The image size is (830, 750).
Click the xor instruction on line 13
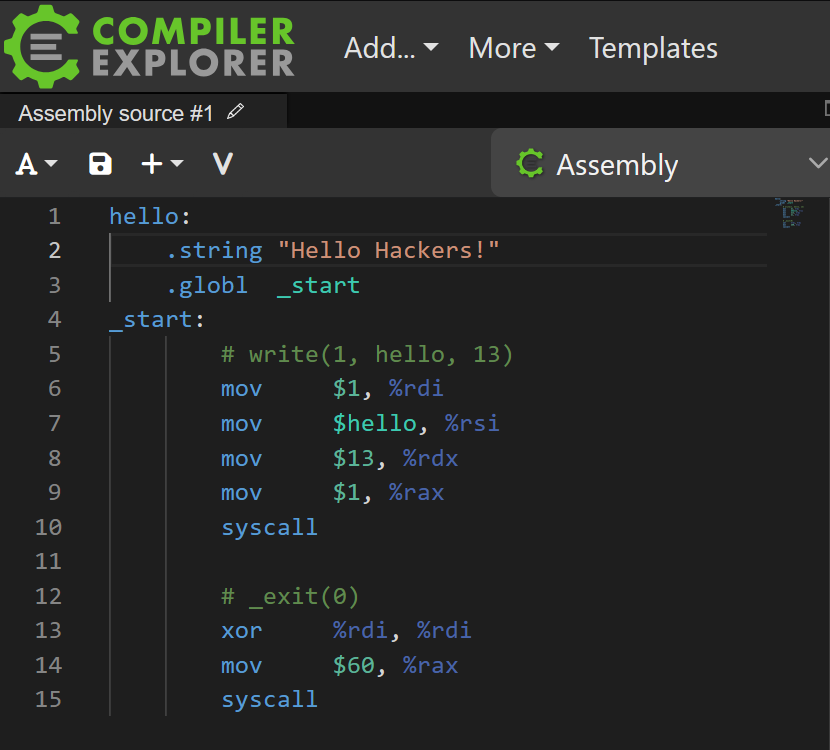(241, 631)
